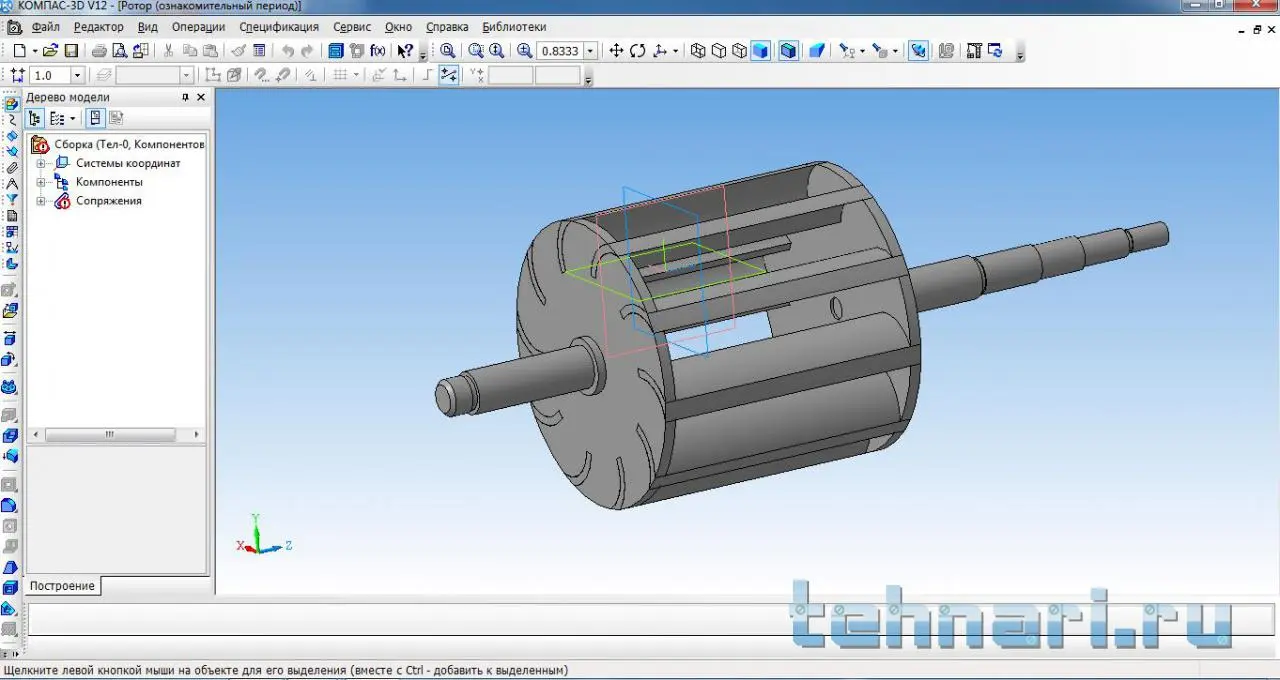Cut selection with the scissors icon

168,50
